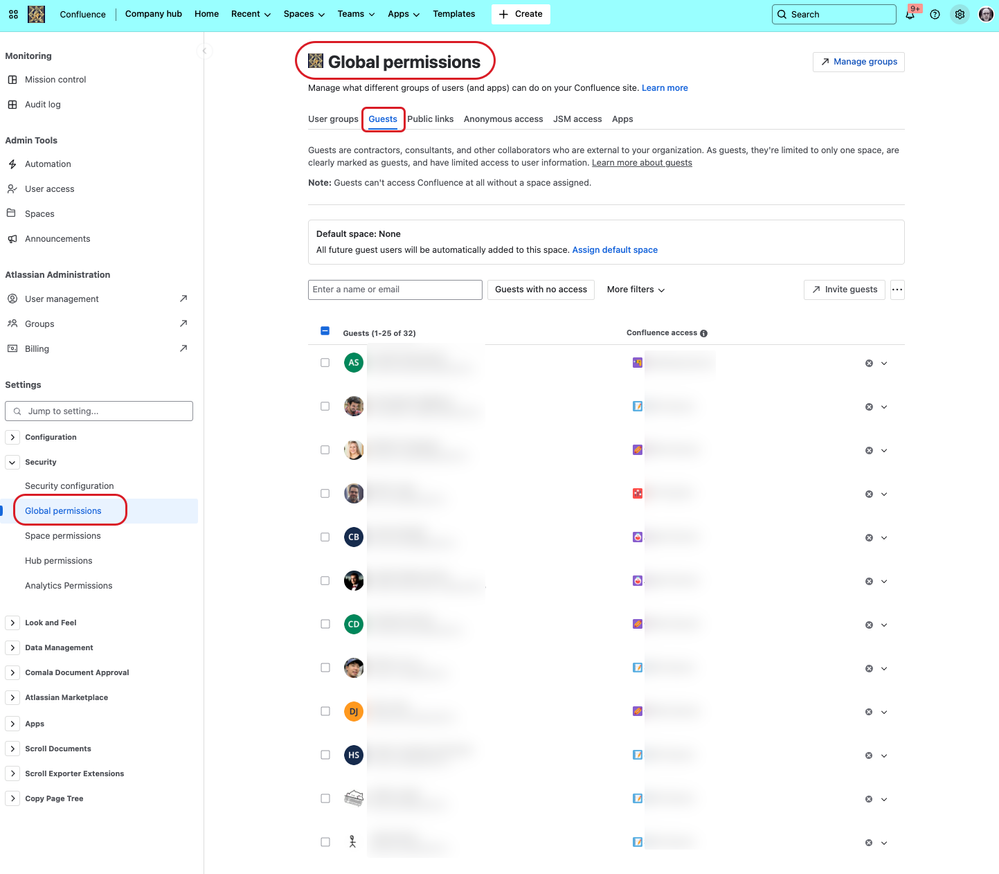Screen dimensions: 999x874
Task: Open the Teams dropdown menu
Action: (x=356, y=14)
